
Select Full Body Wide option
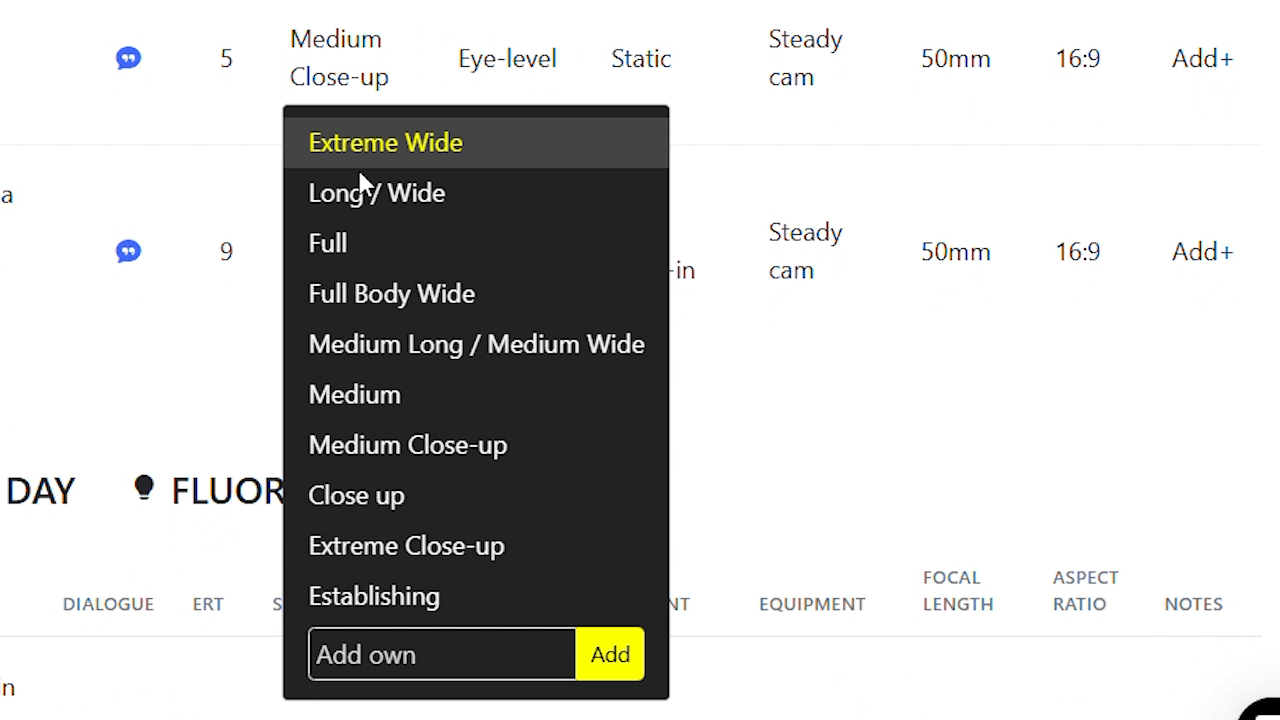pyautogui.click(x=392, y=293)
